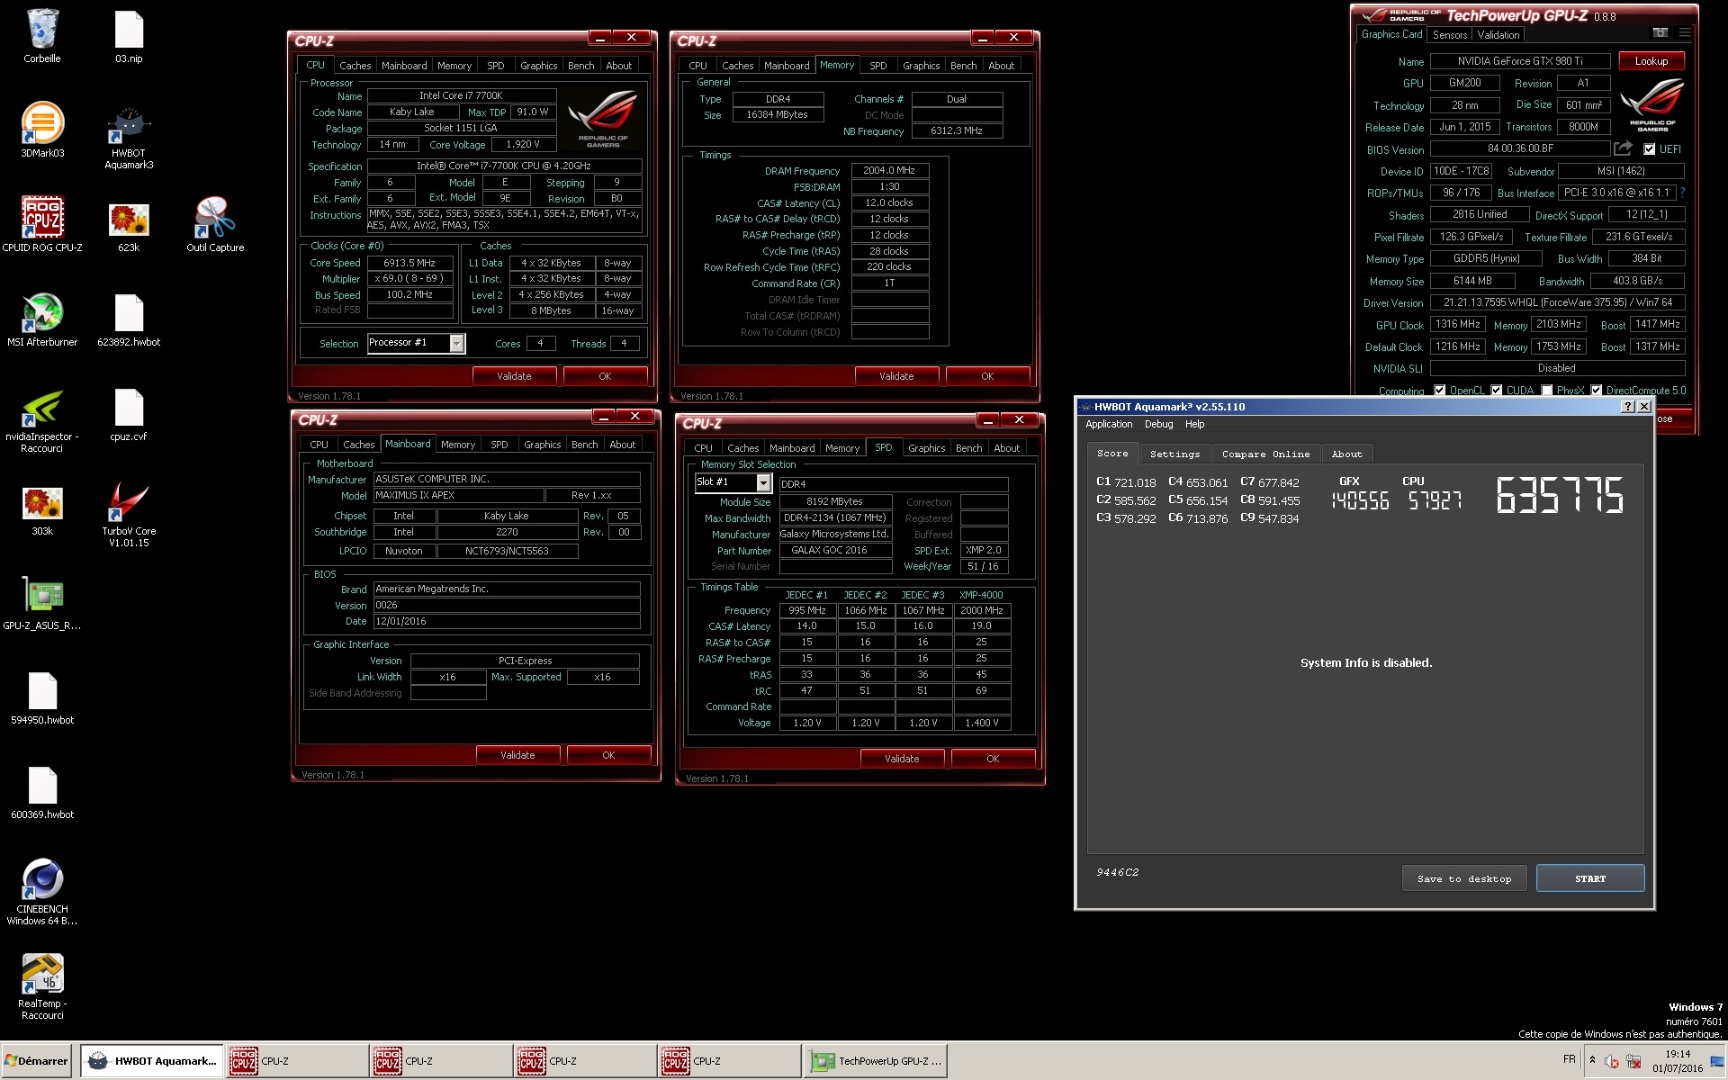Toggle the DirectCompute 5.0 checkbox

click(1596, 390)
